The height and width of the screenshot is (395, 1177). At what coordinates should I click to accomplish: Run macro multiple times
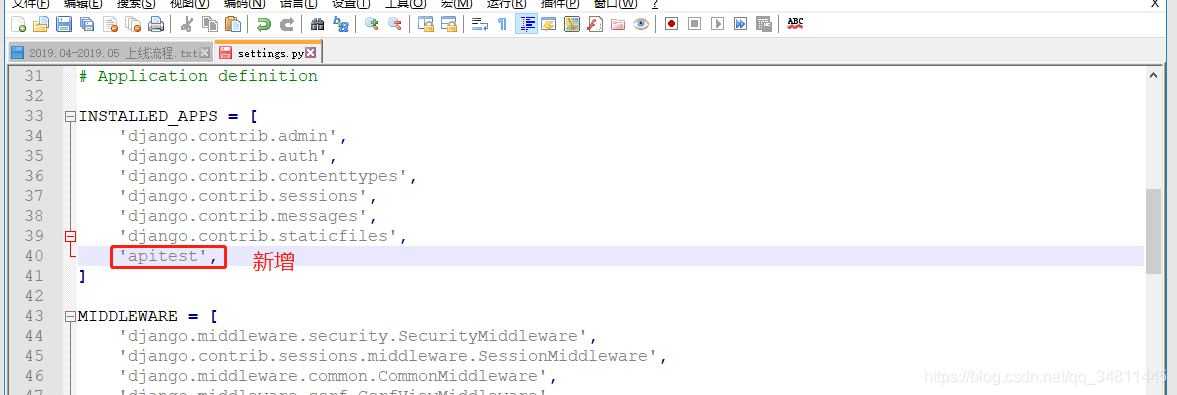[741, 24]
